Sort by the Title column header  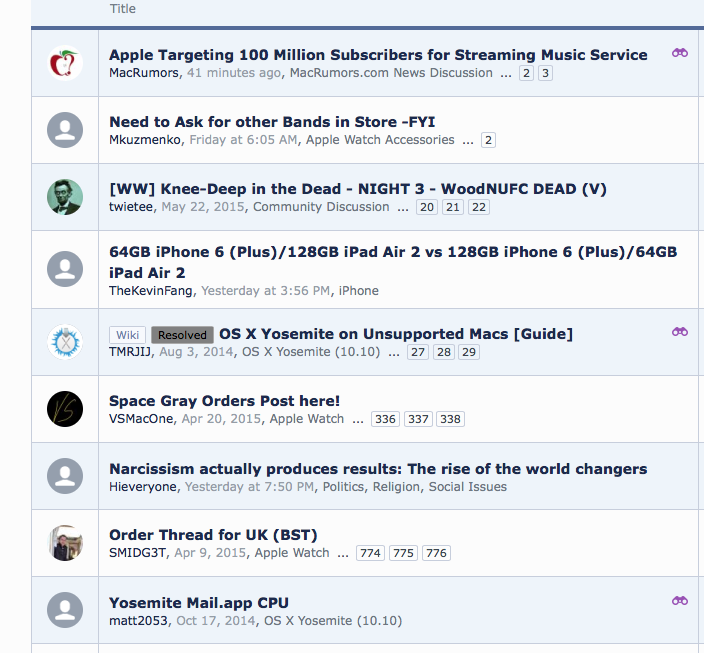pos(123,9)
